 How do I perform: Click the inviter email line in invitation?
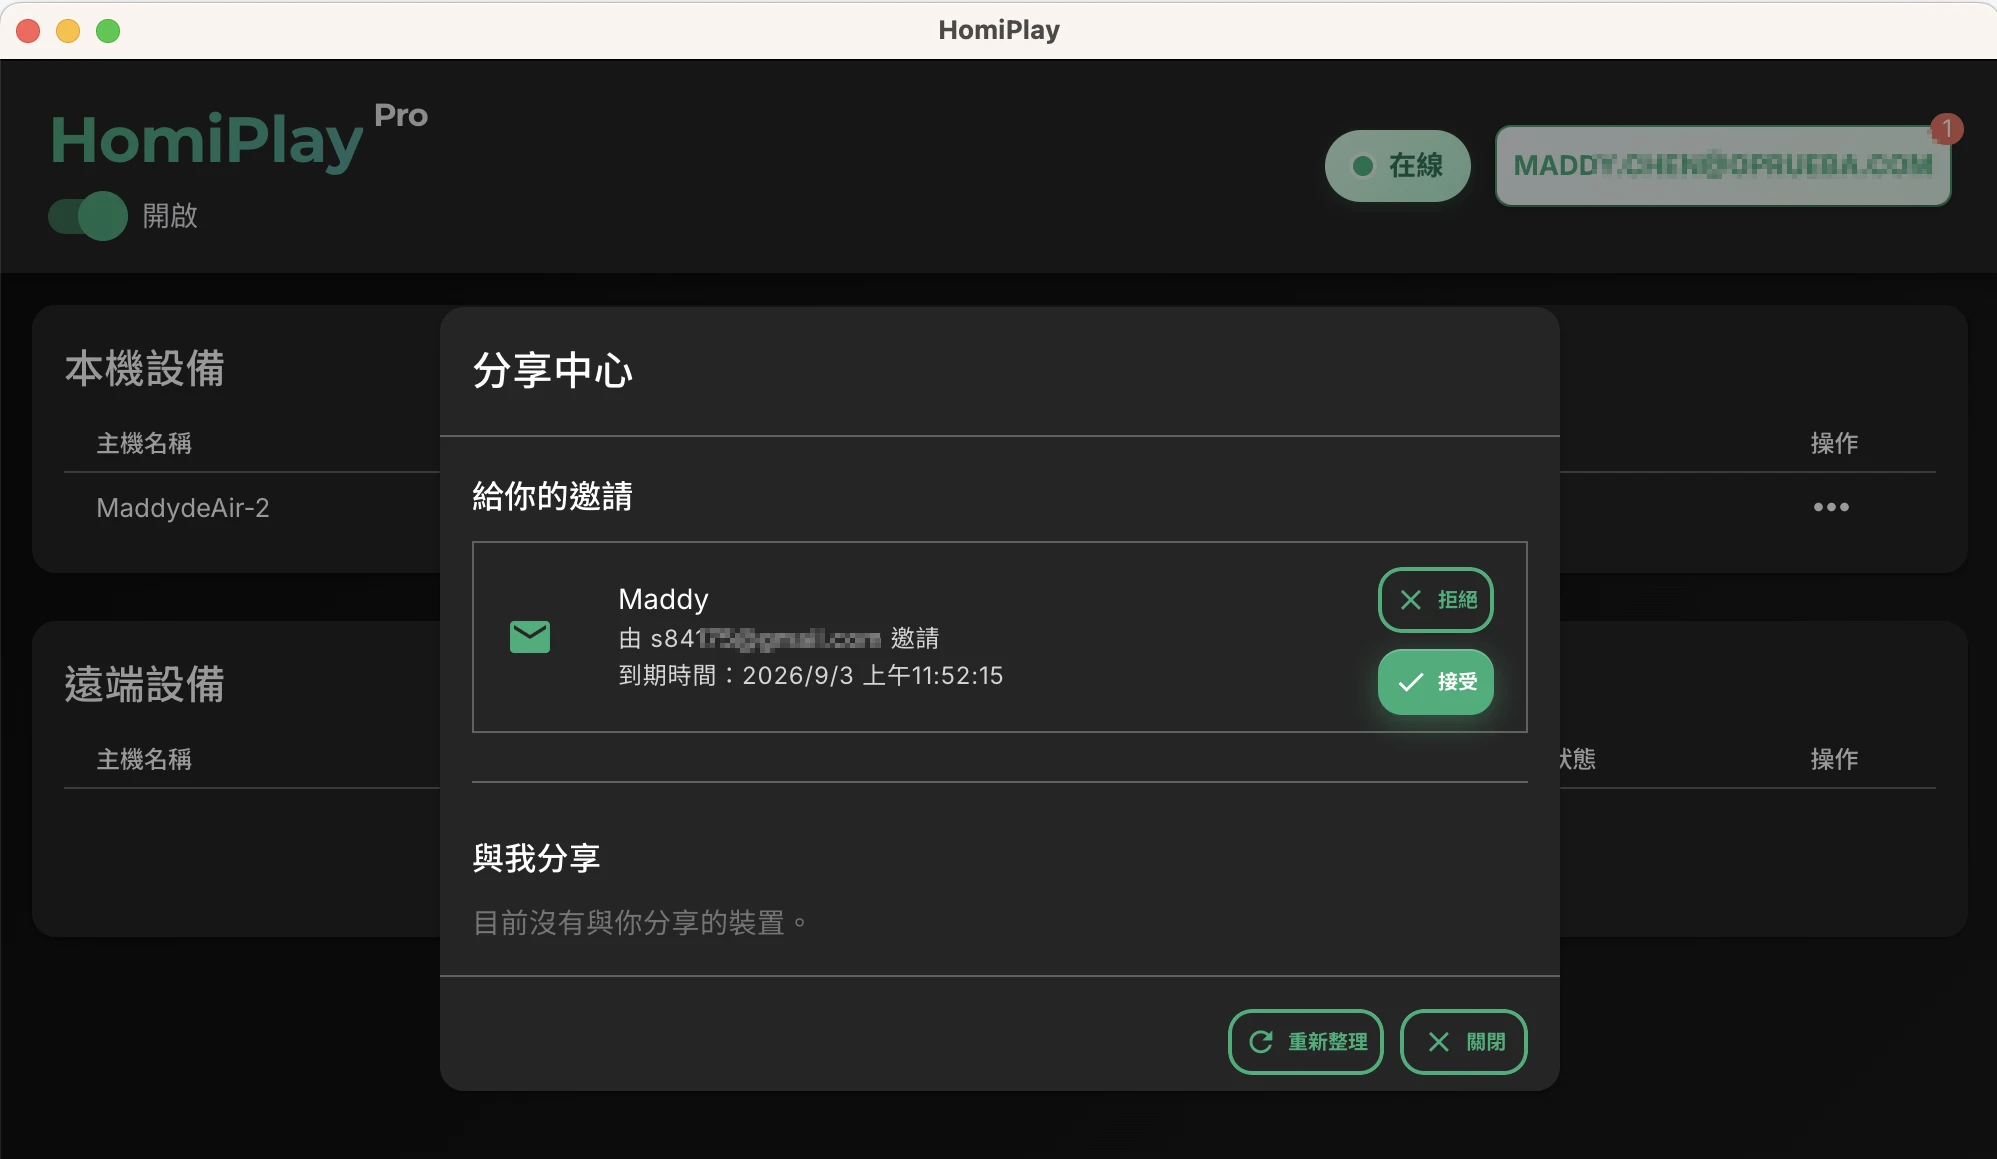point(778,638)
